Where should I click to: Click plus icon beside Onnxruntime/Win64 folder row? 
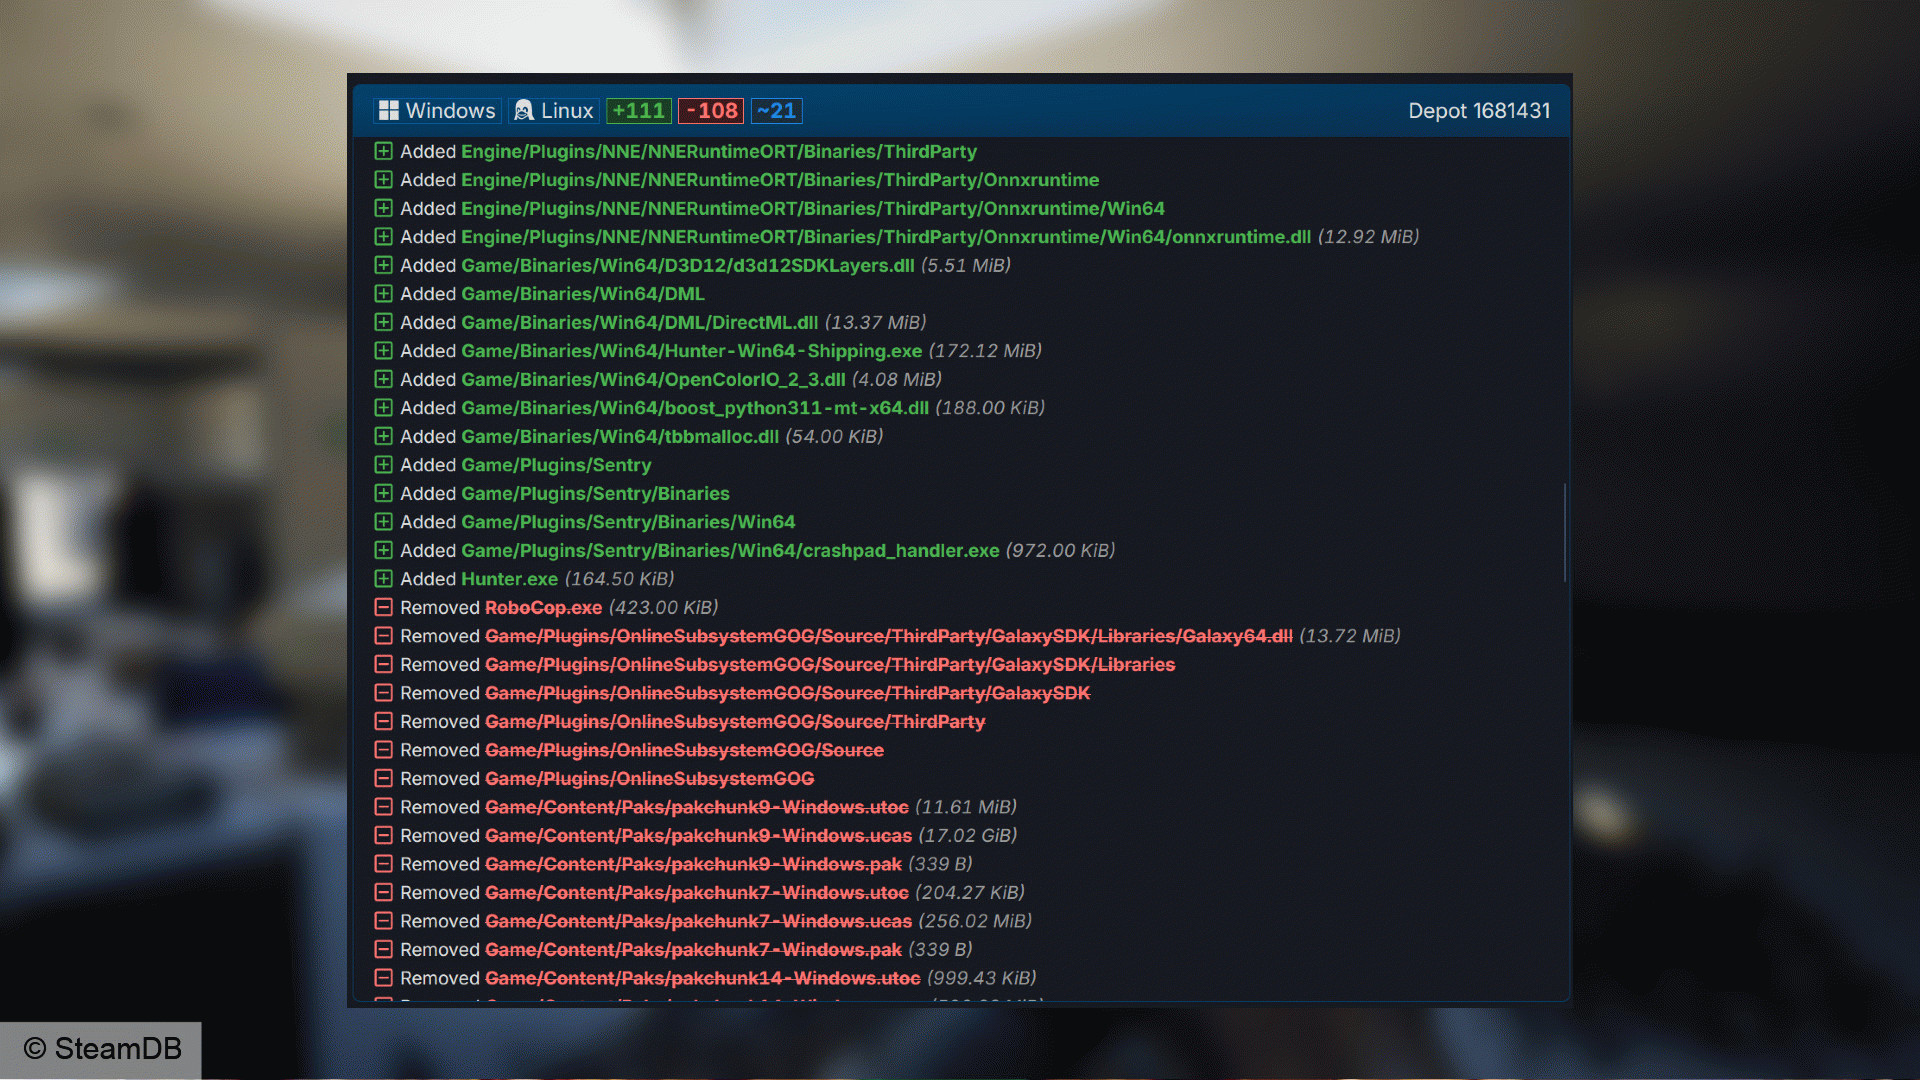[383, 208]
